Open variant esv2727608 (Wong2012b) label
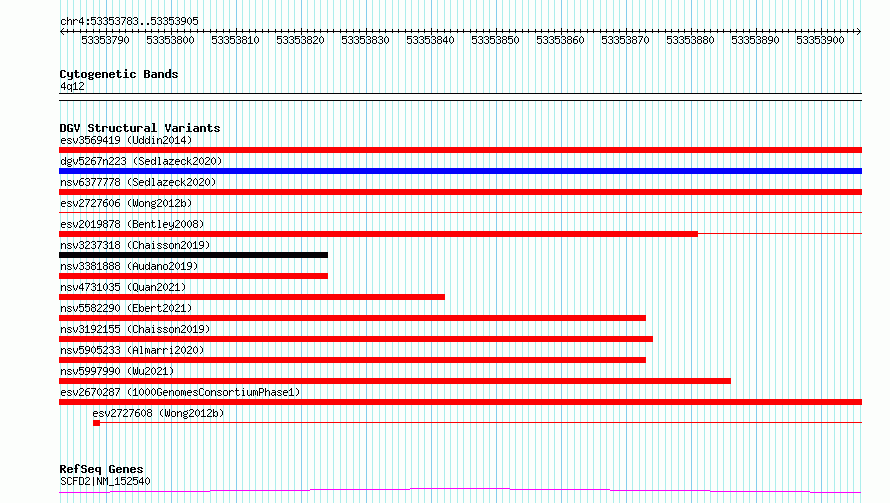This screenshot has height=503, width=890. click(158, 413)
